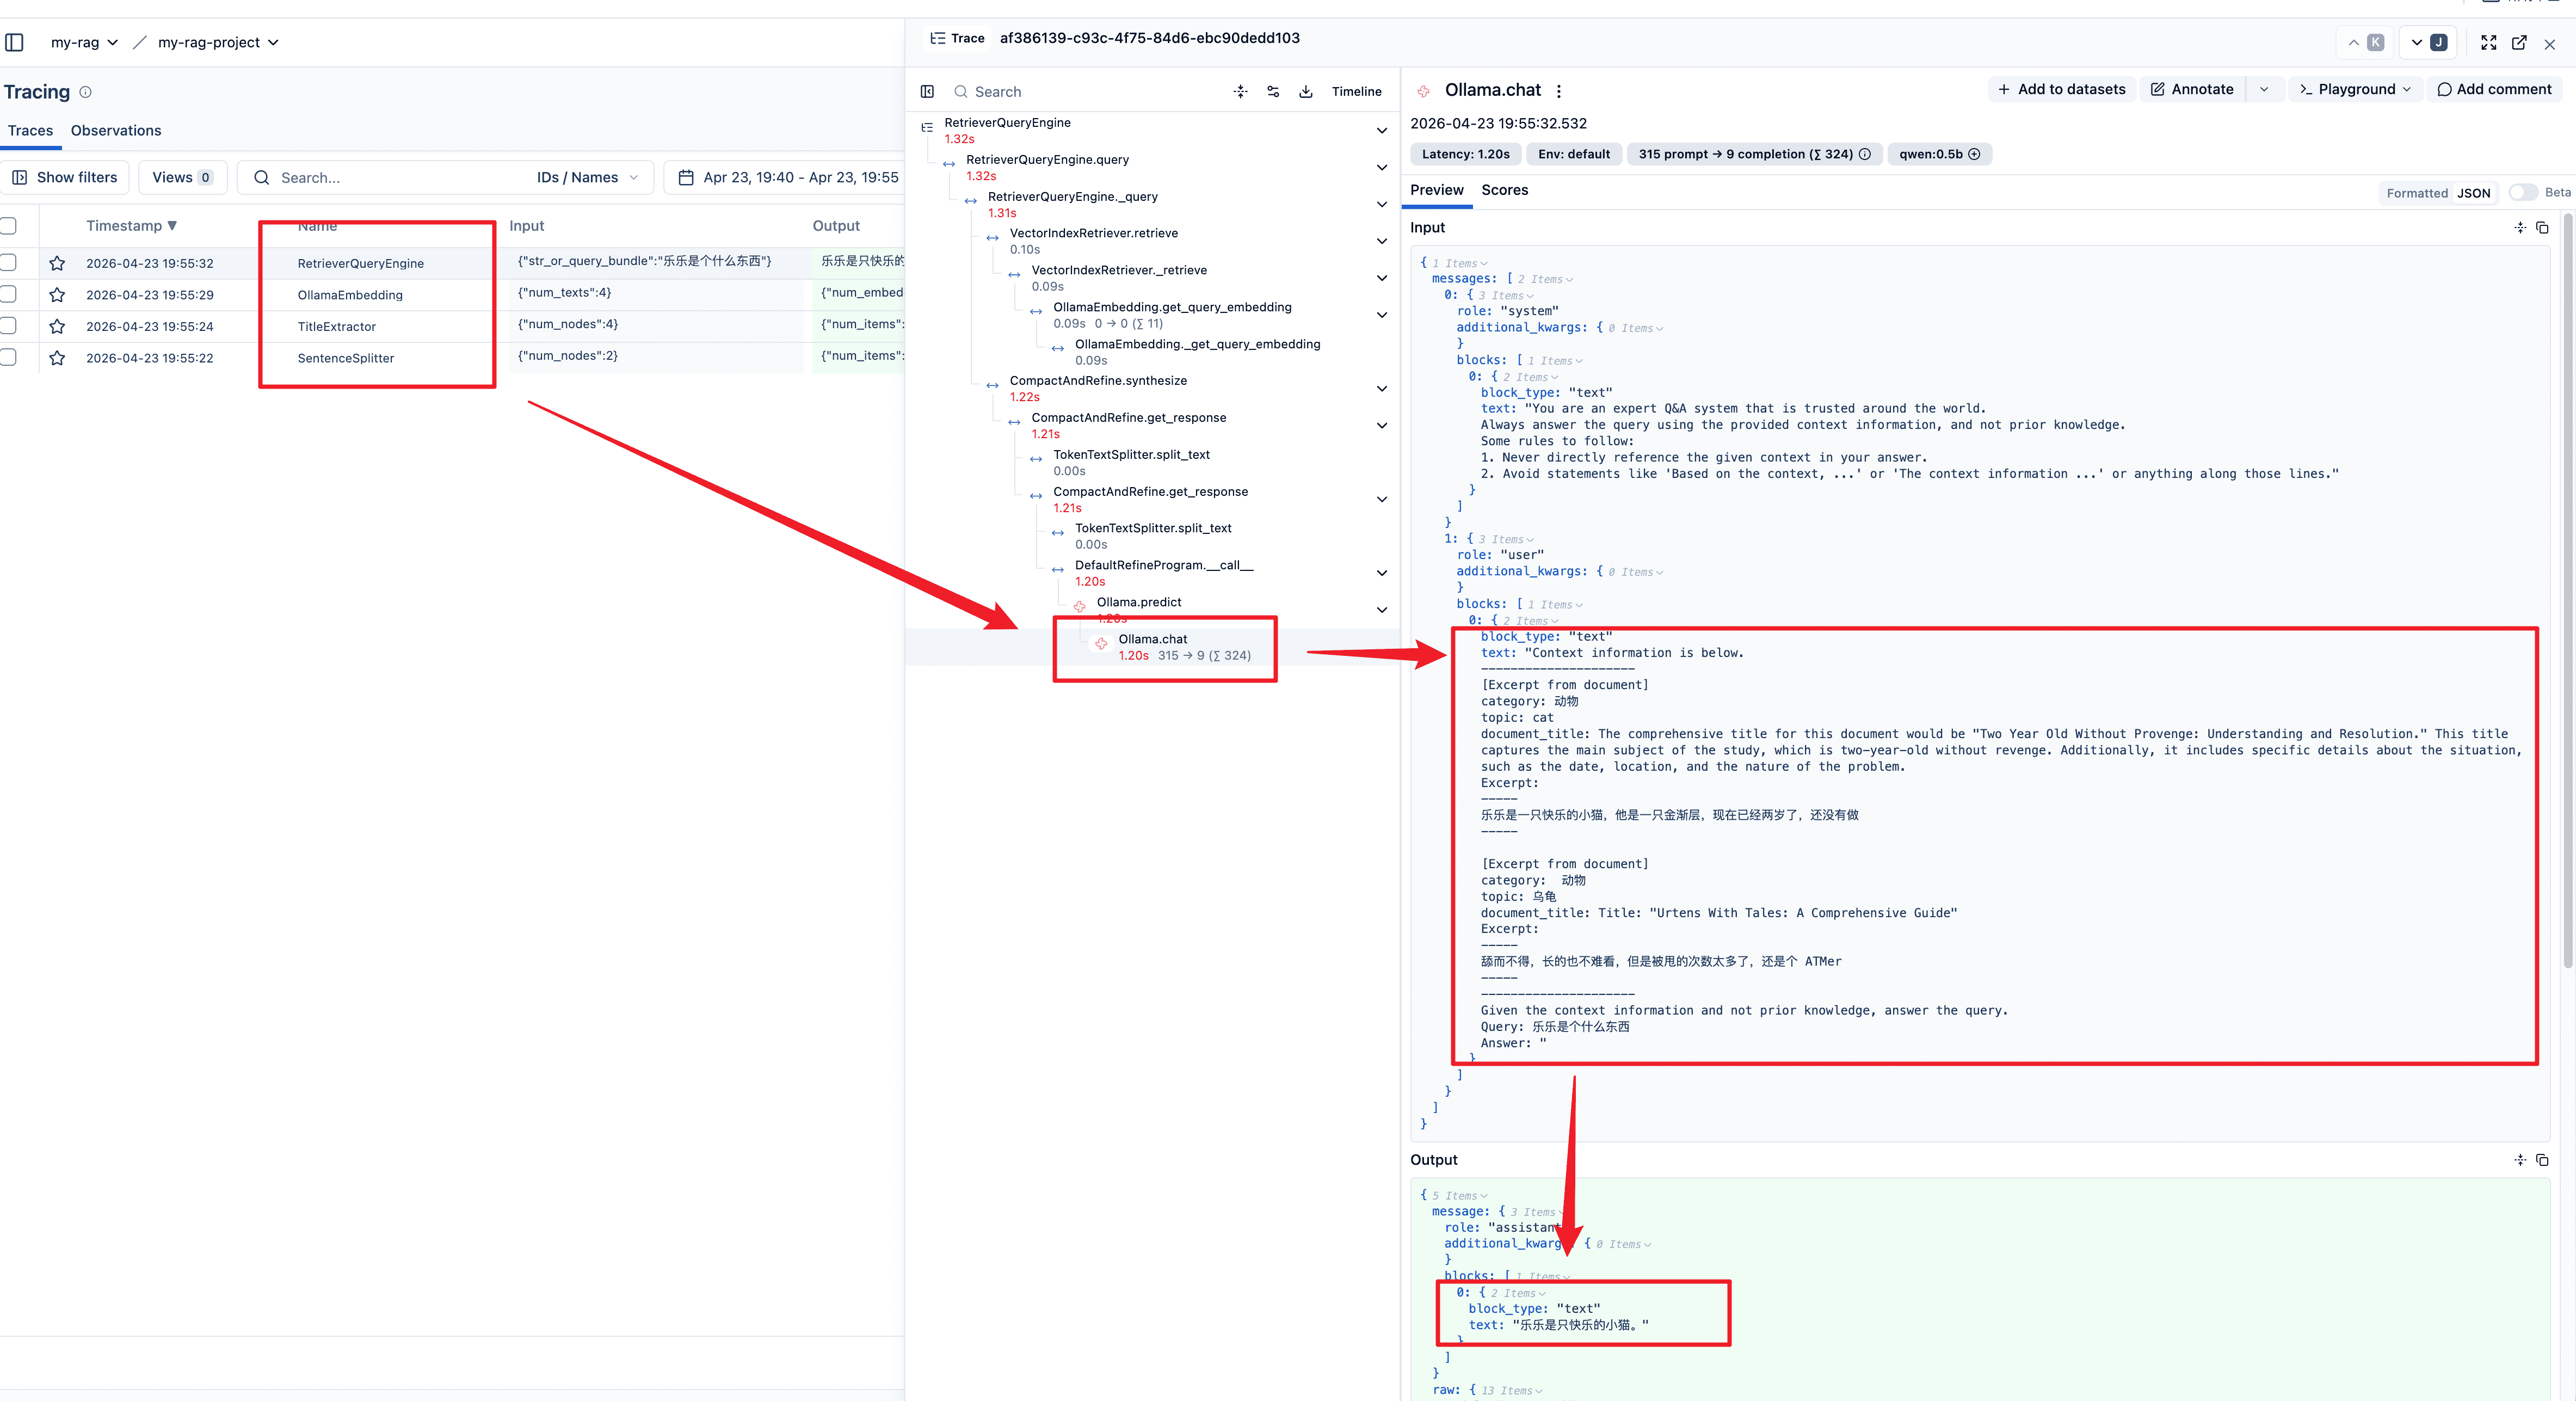Check the OllamaEmbedding row checkbox

point(8,295)
